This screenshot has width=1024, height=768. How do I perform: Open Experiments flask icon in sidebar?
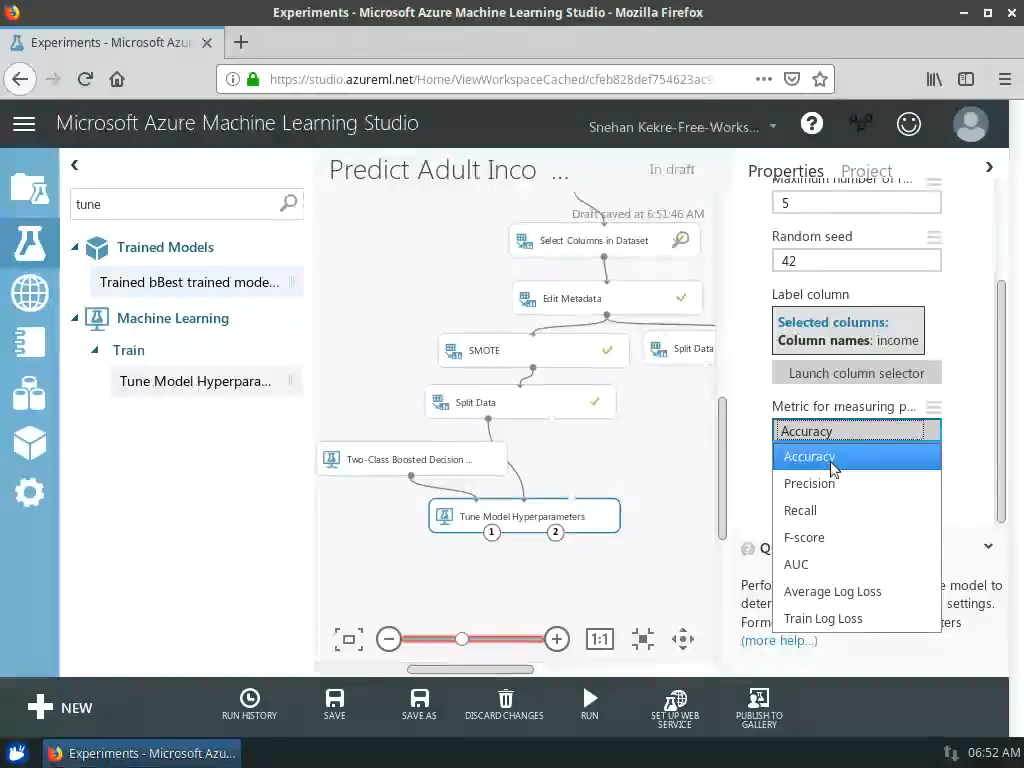coord(29,243)
